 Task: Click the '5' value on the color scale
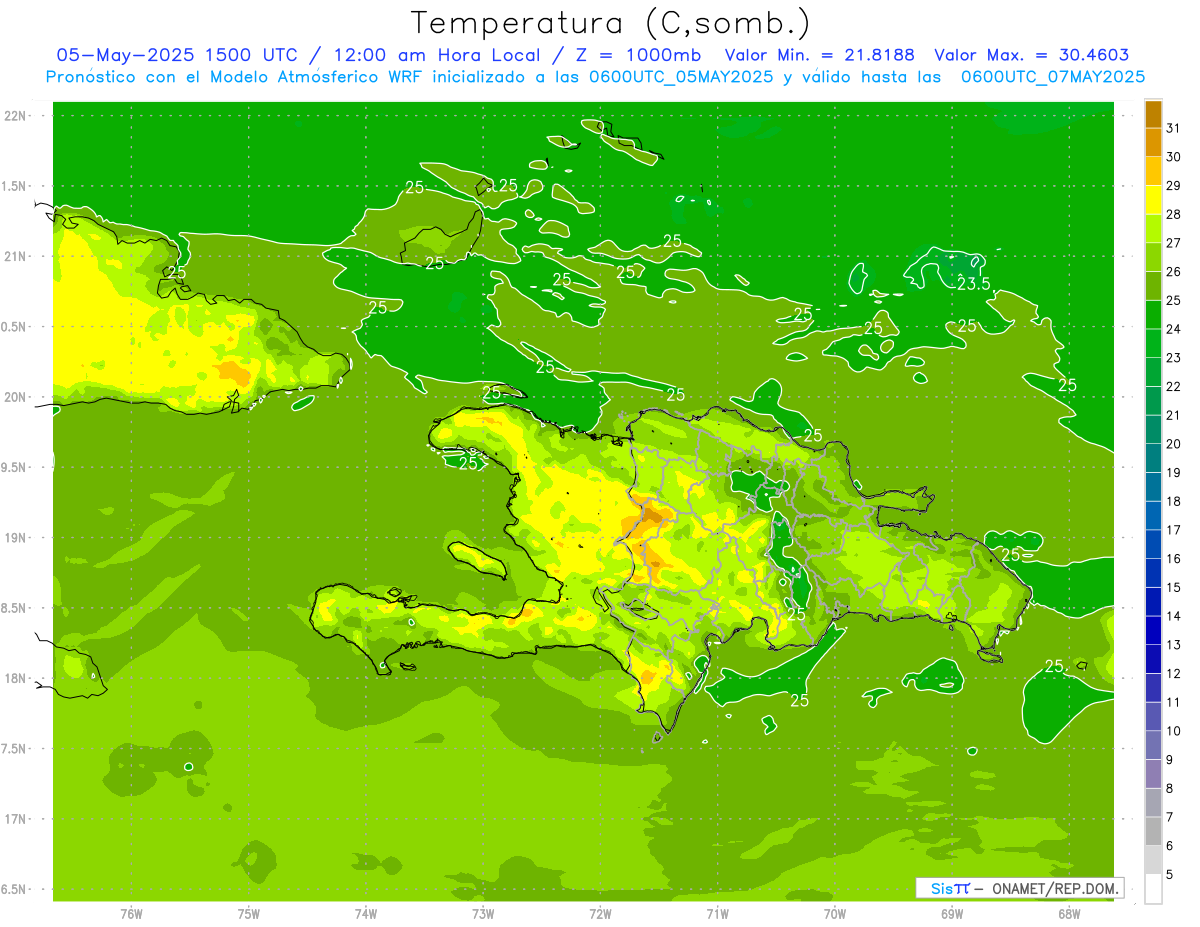pyautogui.click(x=1170, y=874)
